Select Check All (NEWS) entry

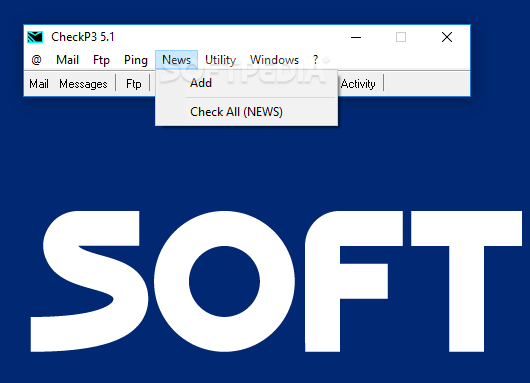coord(246,112)
